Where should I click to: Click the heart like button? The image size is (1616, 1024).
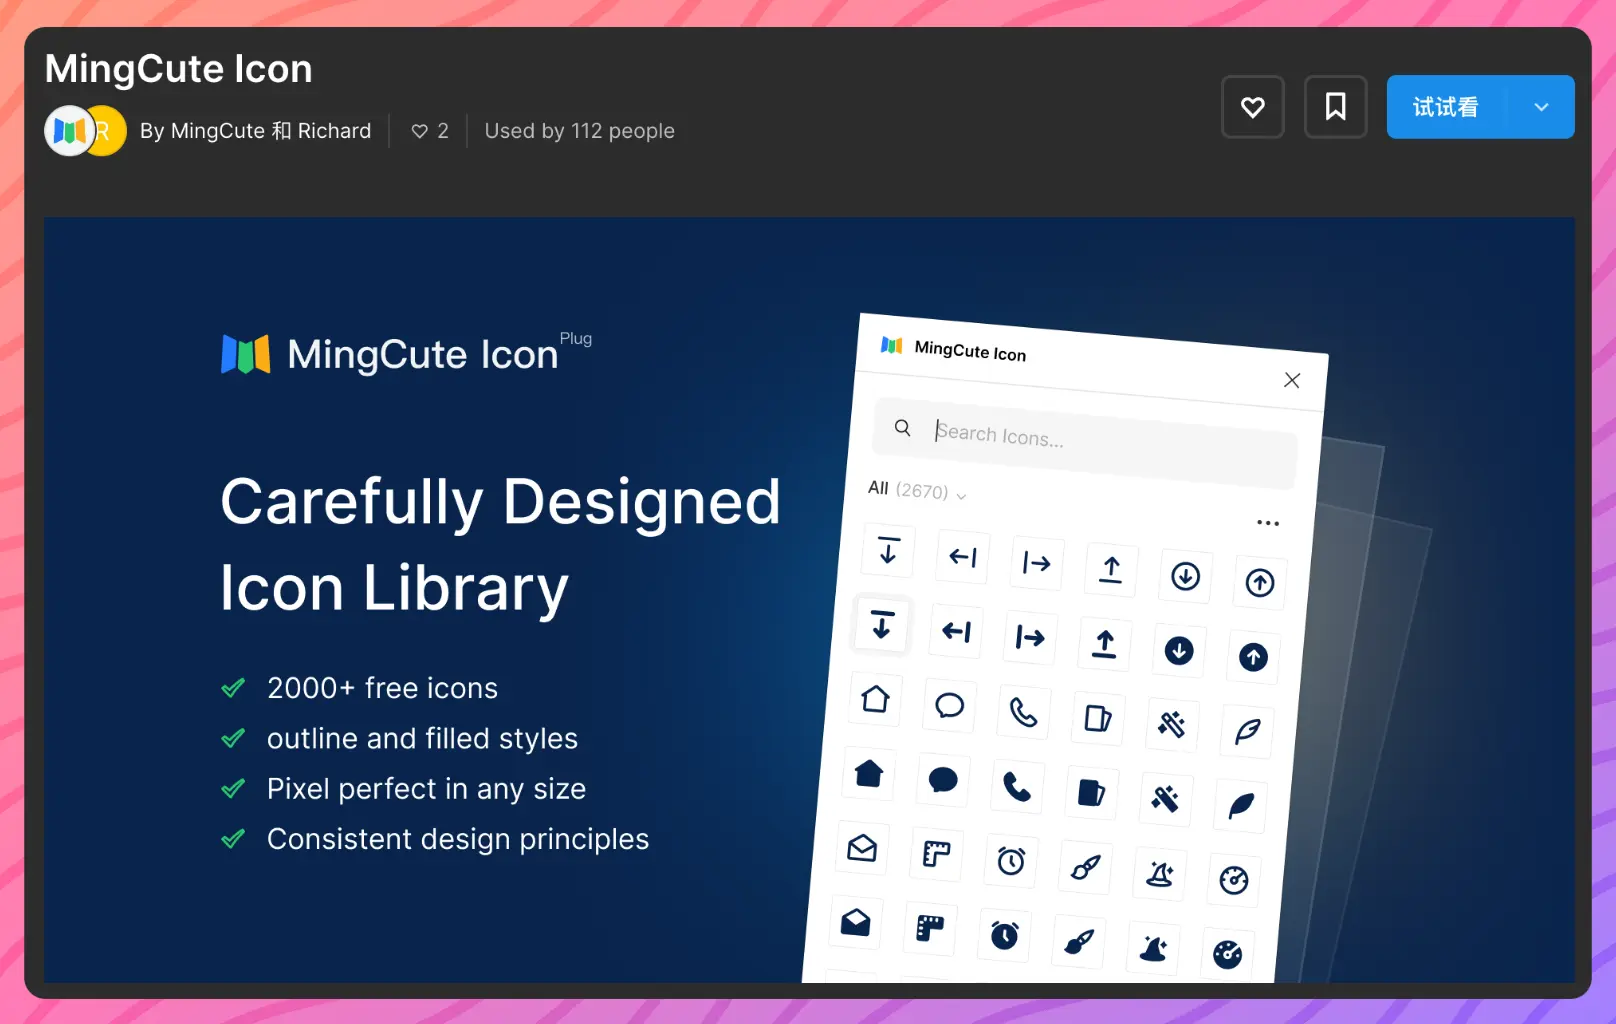[x=1252, y=107]
